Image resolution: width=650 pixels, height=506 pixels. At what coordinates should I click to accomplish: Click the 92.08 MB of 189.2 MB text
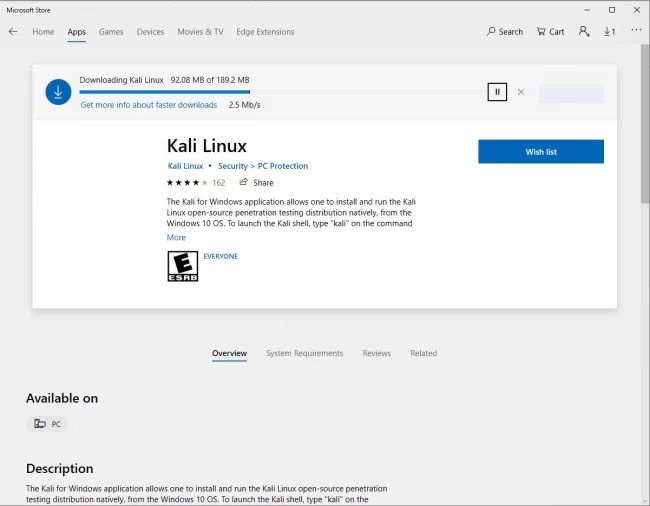pyautogui.click(x=210, y=80)
